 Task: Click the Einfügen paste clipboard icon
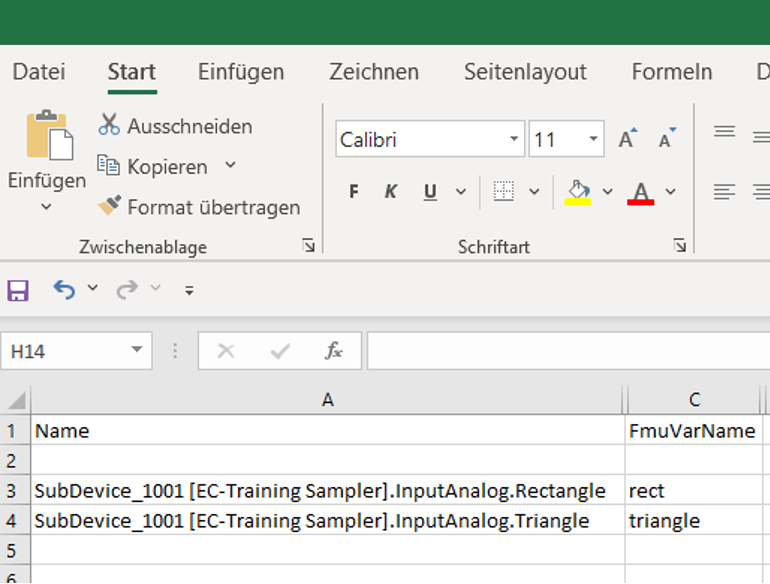[46, 136]
